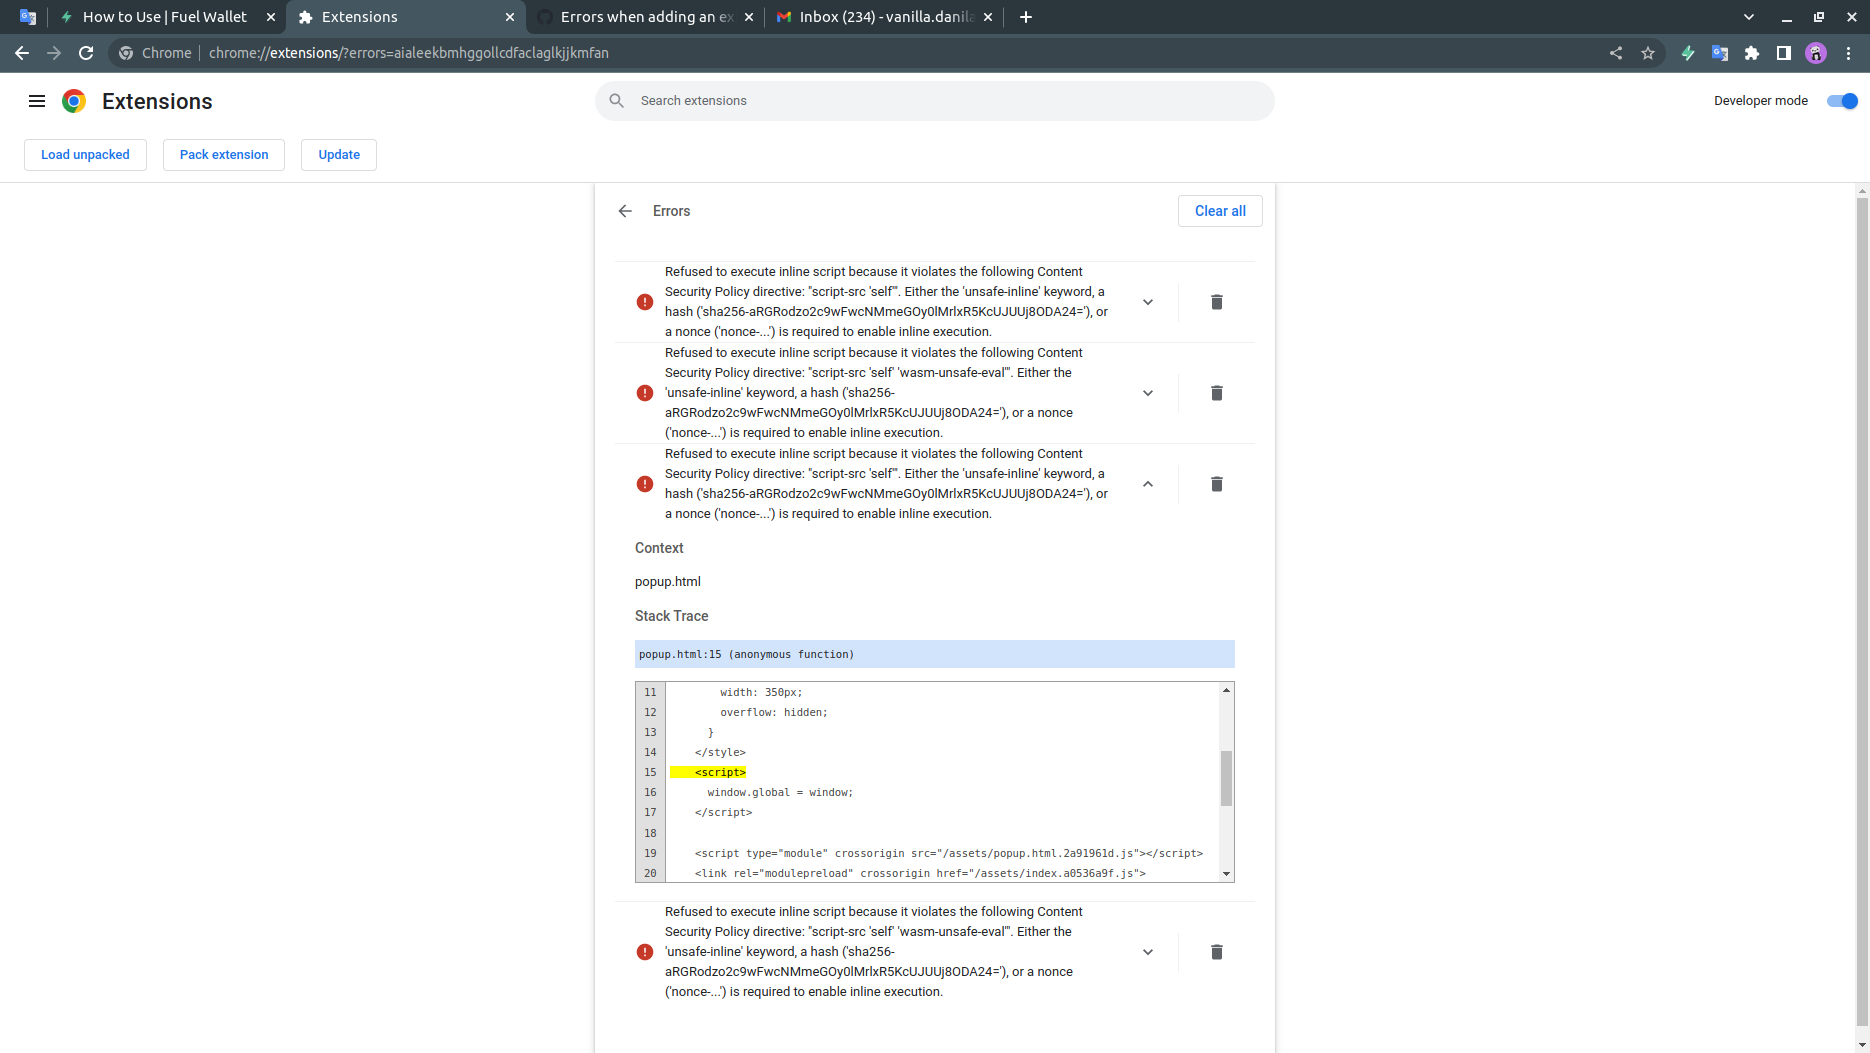Open the Extensions page hamburger menu
The width and height of the screenshot is (1870, 1053).
pos(37,100)
